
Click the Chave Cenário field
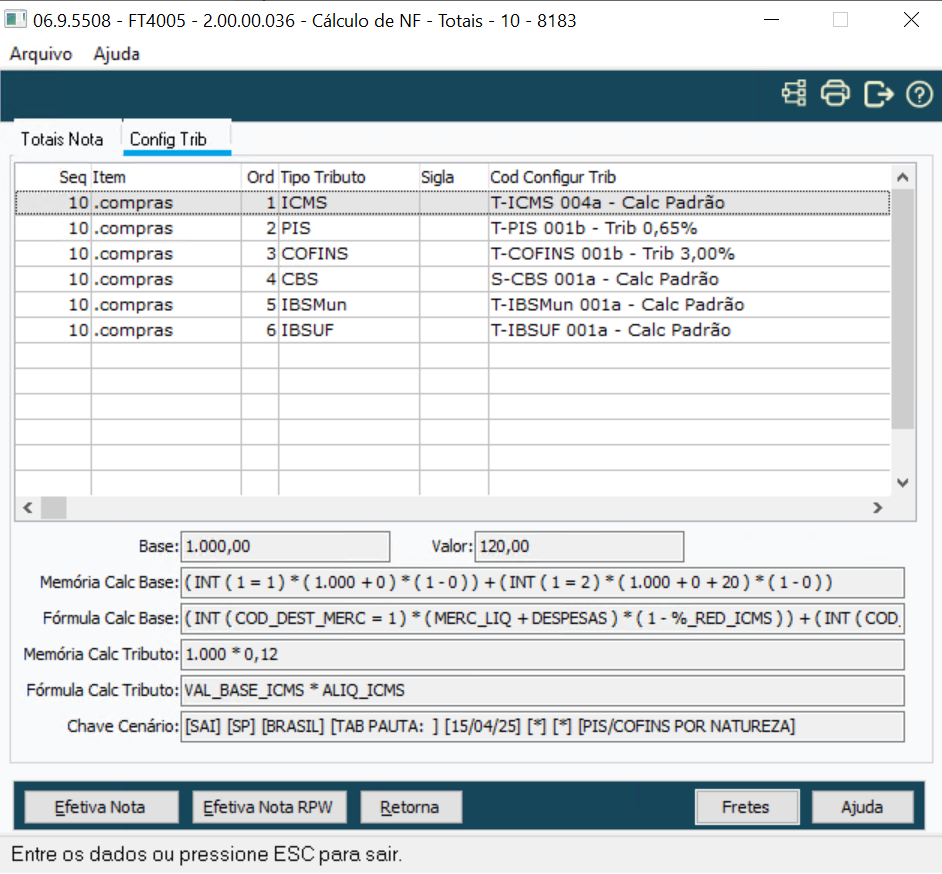coord(542,727)
